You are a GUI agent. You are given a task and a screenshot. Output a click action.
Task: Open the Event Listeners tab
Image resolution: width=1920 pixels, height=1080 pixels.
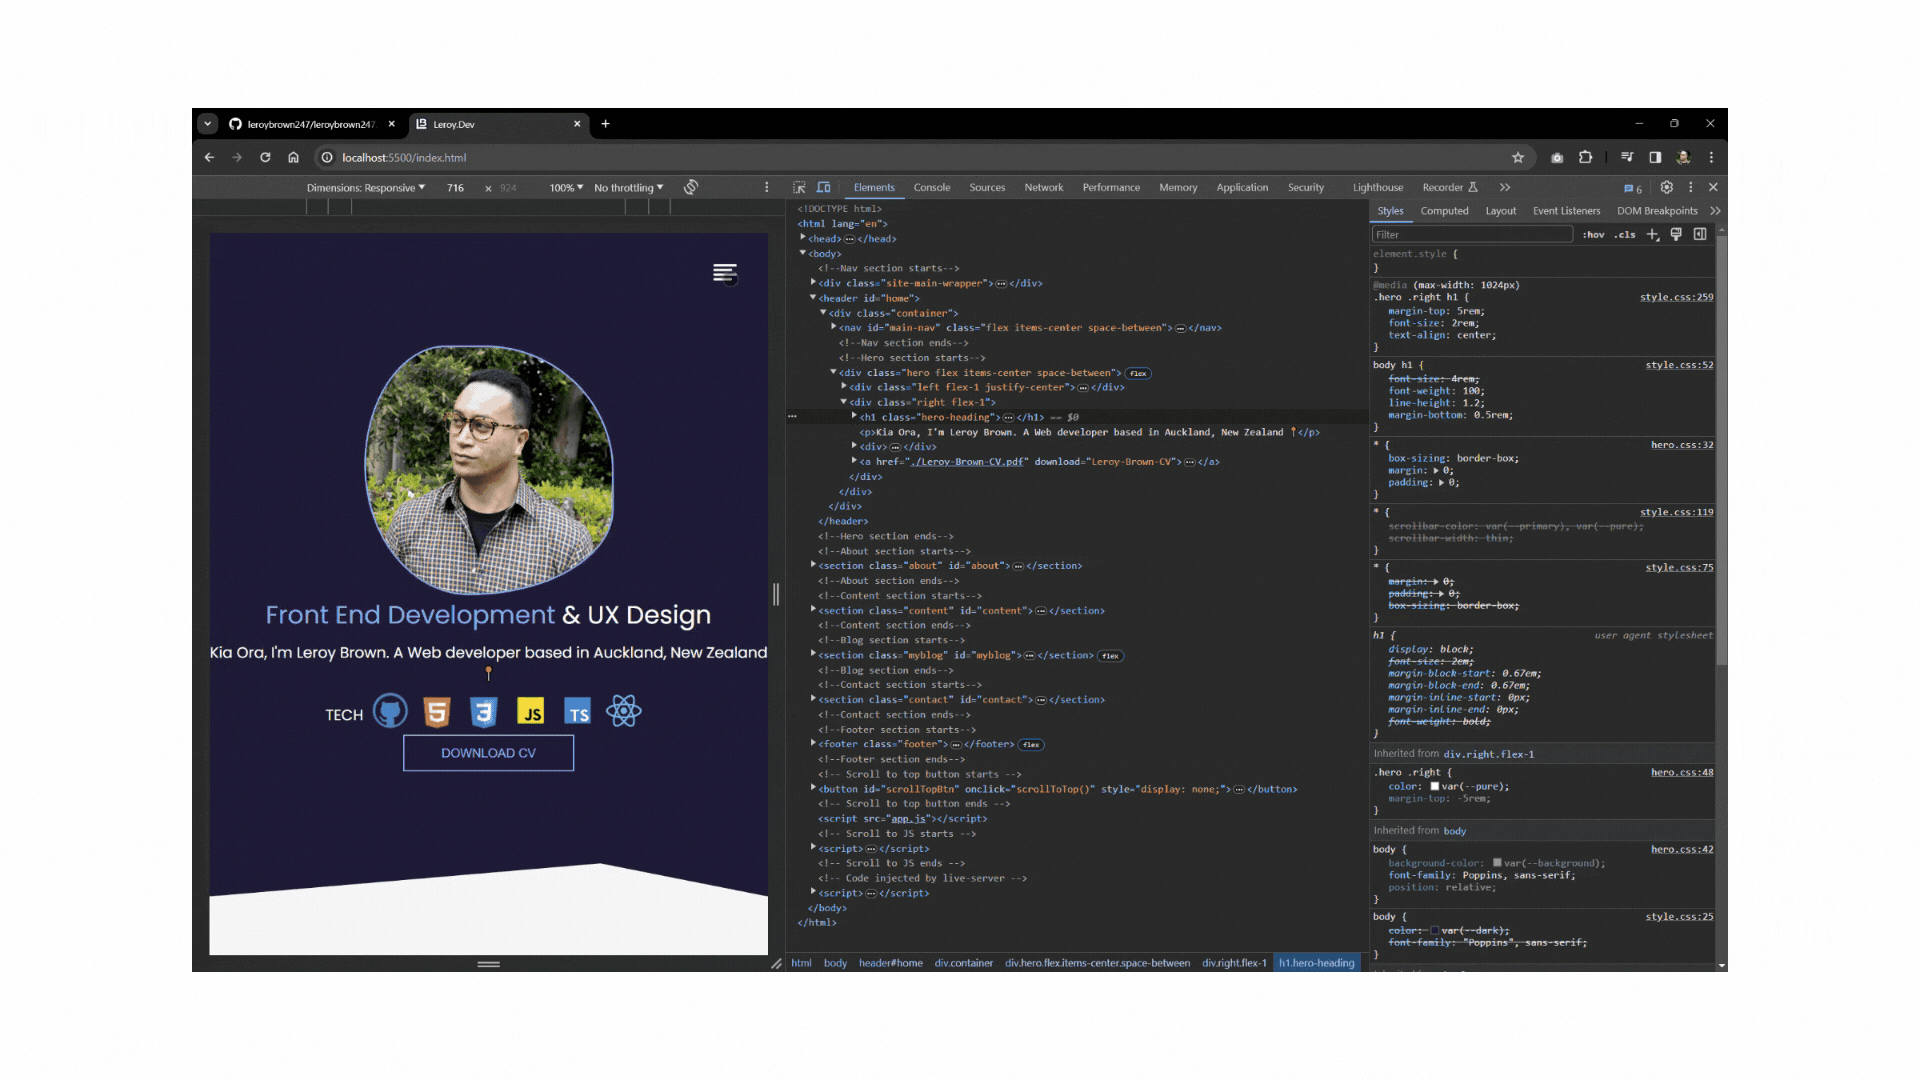click(1566, 211)
